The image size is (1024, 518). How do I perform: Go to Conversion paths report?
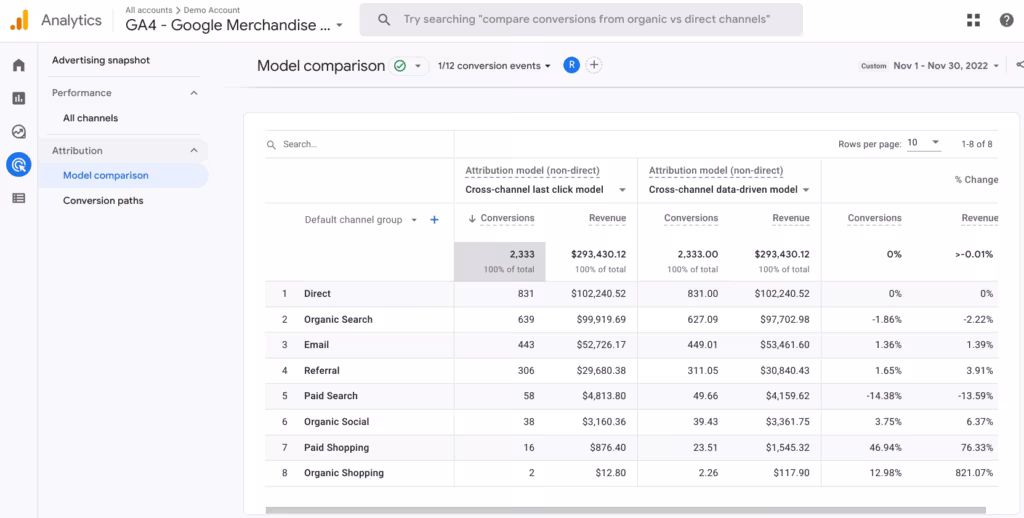pos(103,201)
